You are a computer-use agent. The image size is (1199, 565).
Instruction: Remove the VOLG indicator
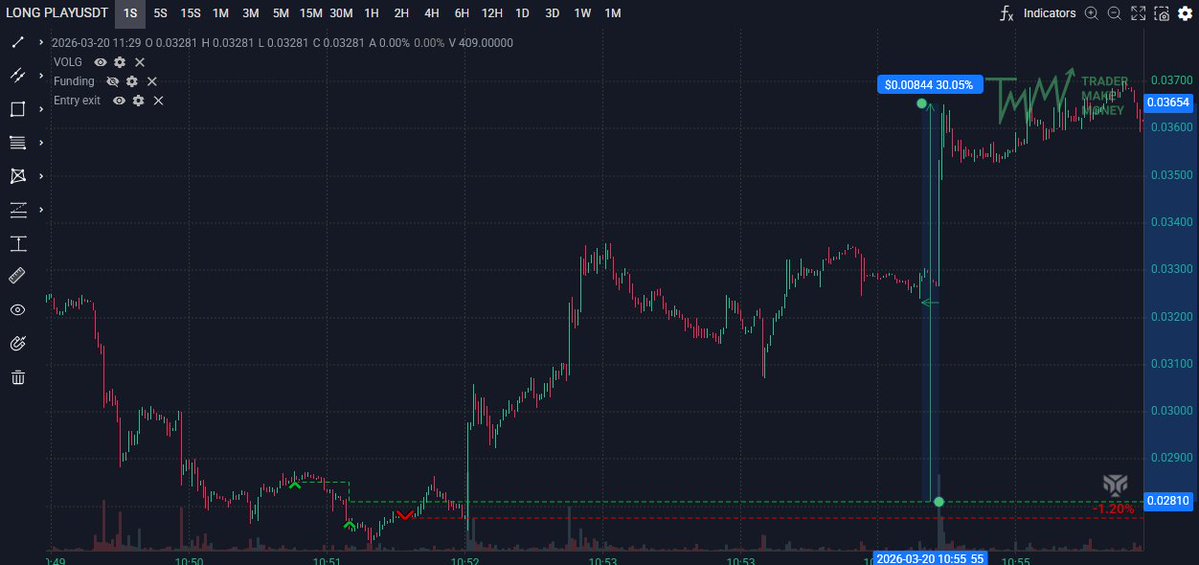[x=140, y=62]
